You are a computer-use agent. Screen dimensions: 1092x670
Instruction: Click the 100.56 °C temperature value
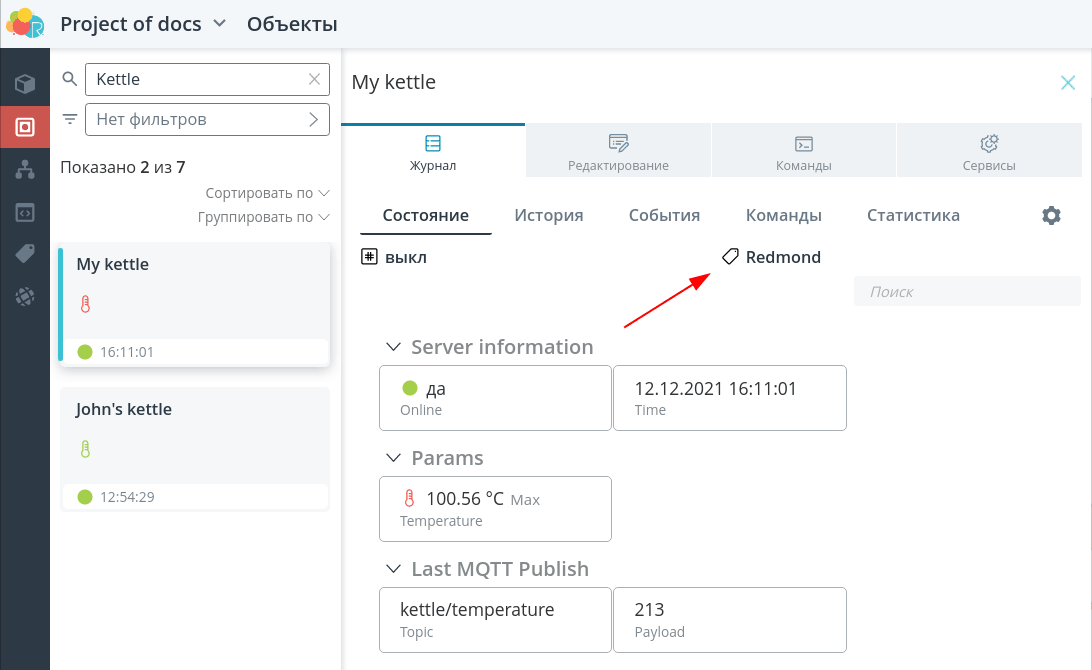(465, 499)
